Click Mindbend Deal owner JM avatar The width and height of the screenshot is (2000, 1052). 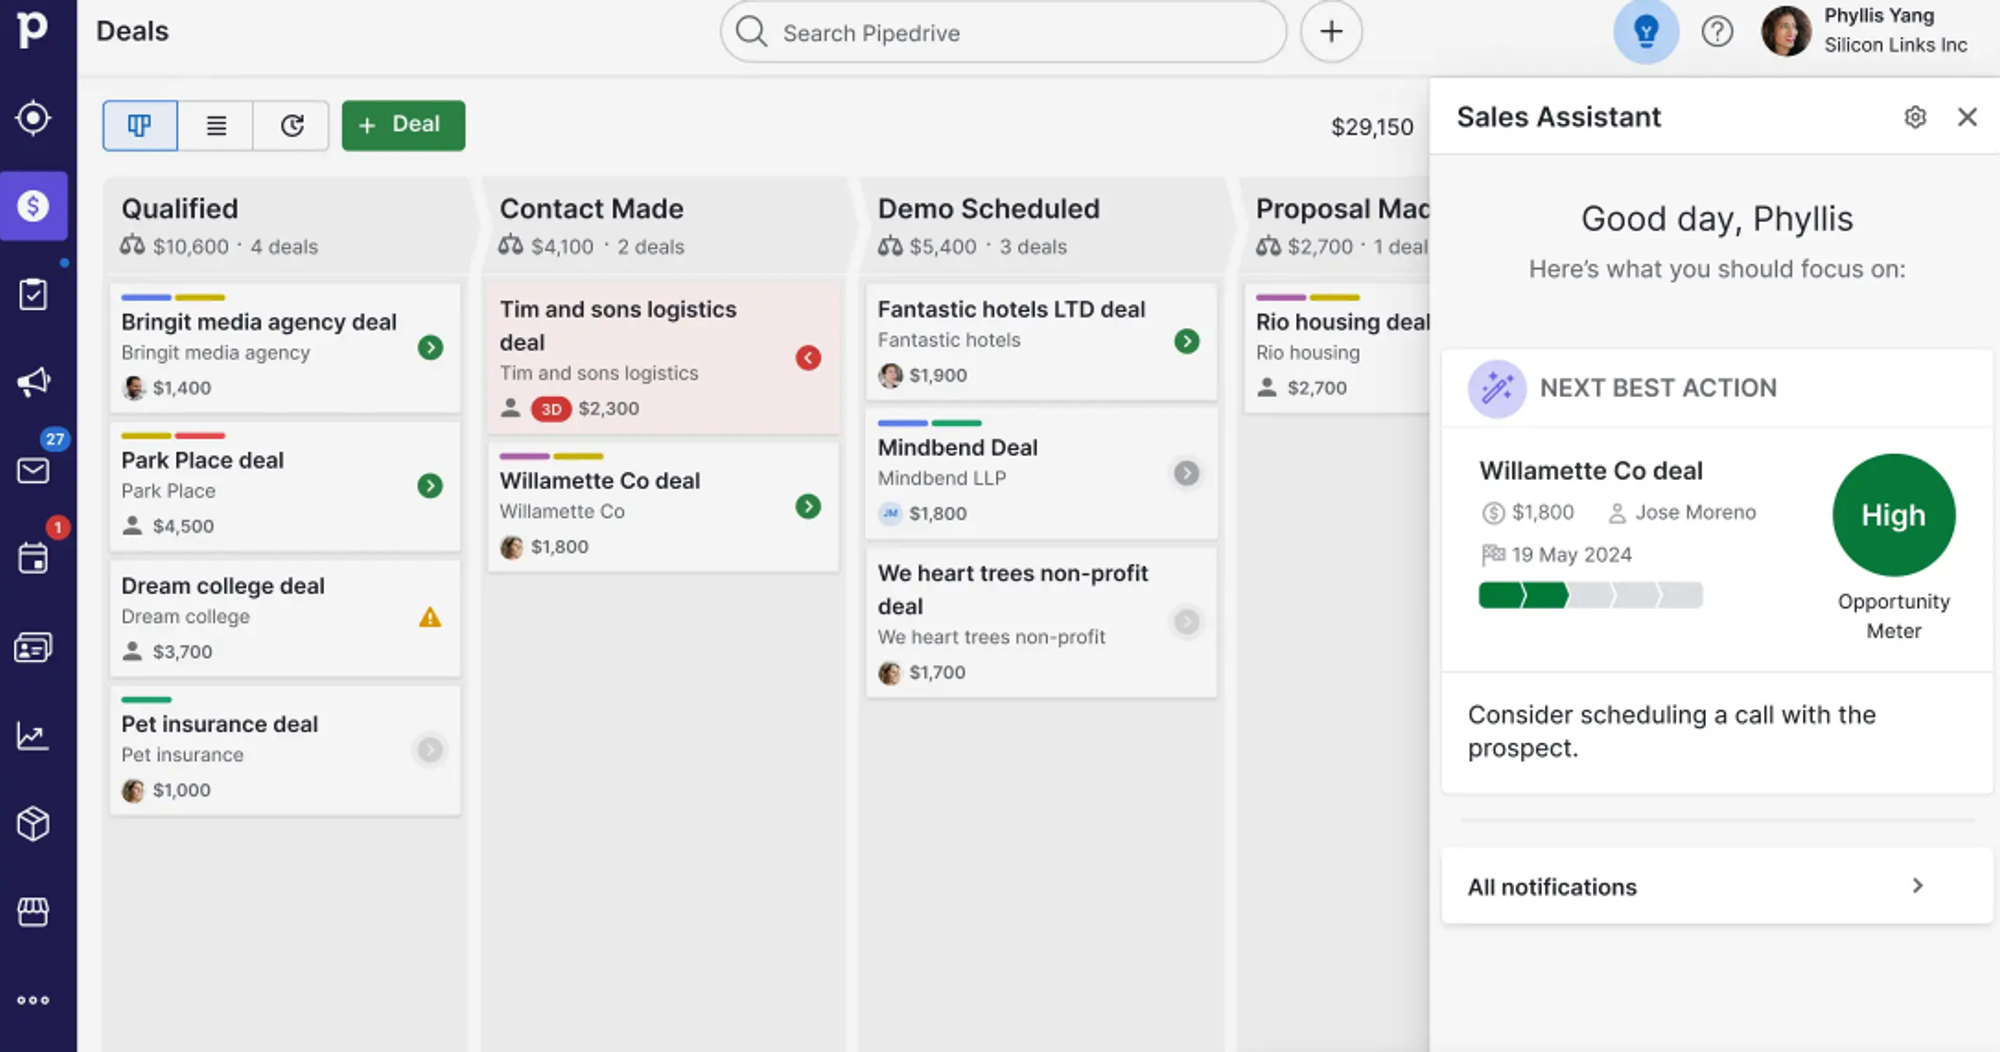click(x=890, y=513)
